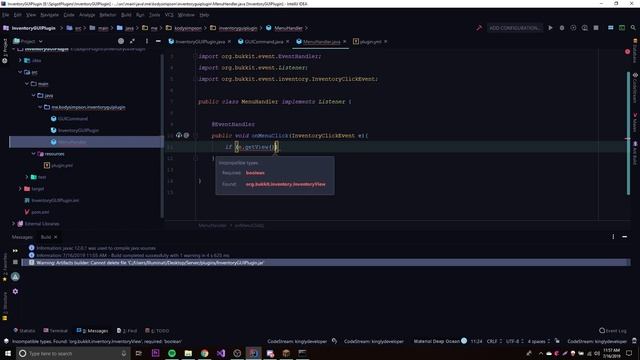Click the override gutter icon on line 10
The width and height of the screenshot is (640, 360).
(179, 135)
